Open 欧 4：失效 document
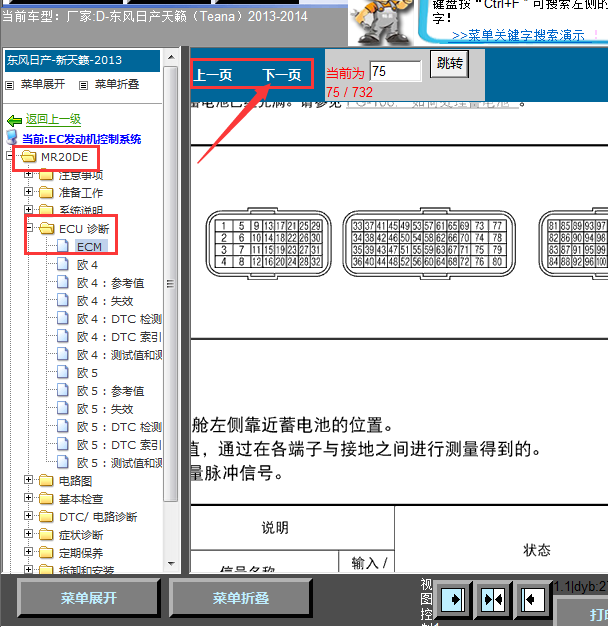Image resolution: width=608 pixels, height=627 pixels. click(105, 301)
